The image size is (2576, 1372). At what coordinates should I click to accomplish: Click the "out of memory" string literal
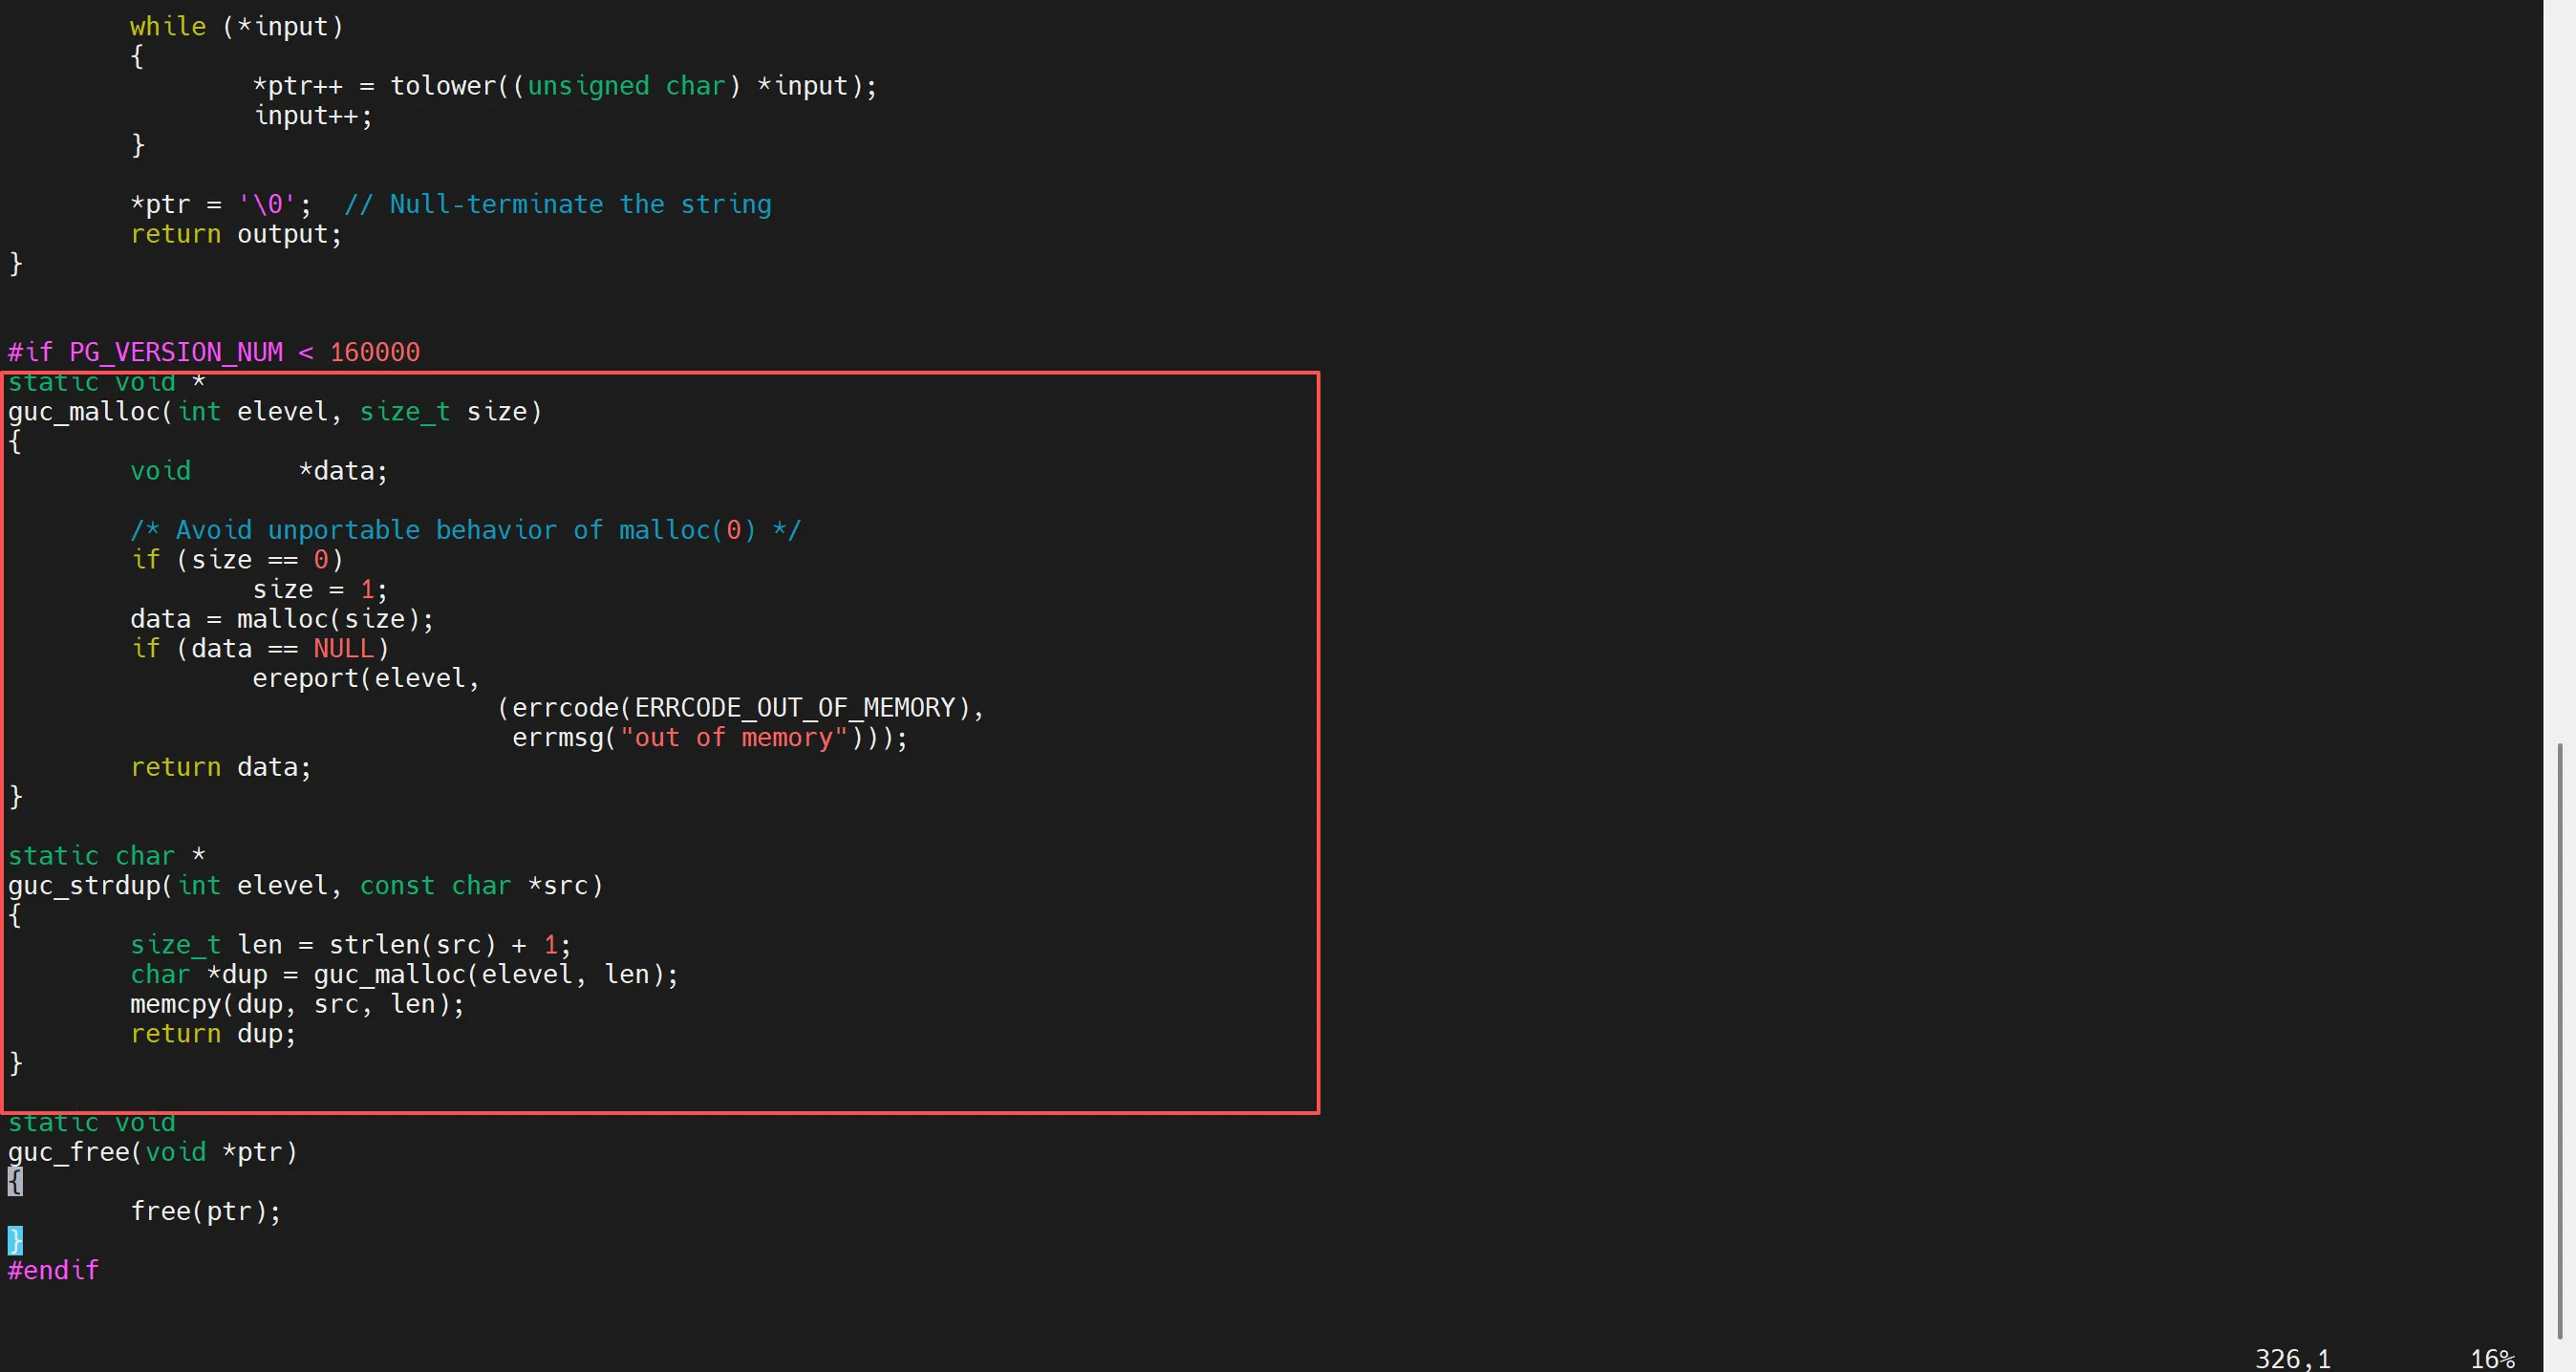click(x=734, y=738)
